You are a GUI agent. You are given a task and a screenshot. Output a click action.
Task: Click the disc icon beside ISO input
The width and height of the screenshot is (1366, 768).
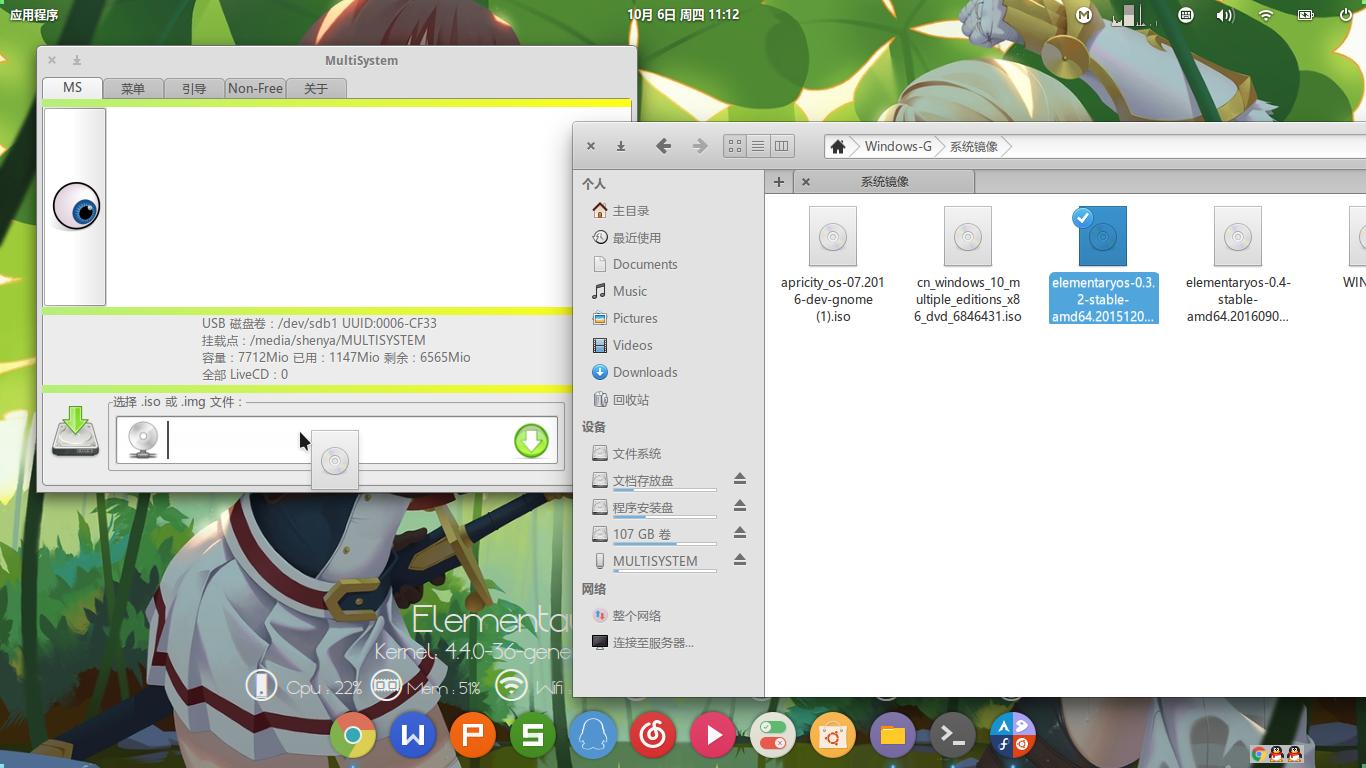(x=143, y=440)
